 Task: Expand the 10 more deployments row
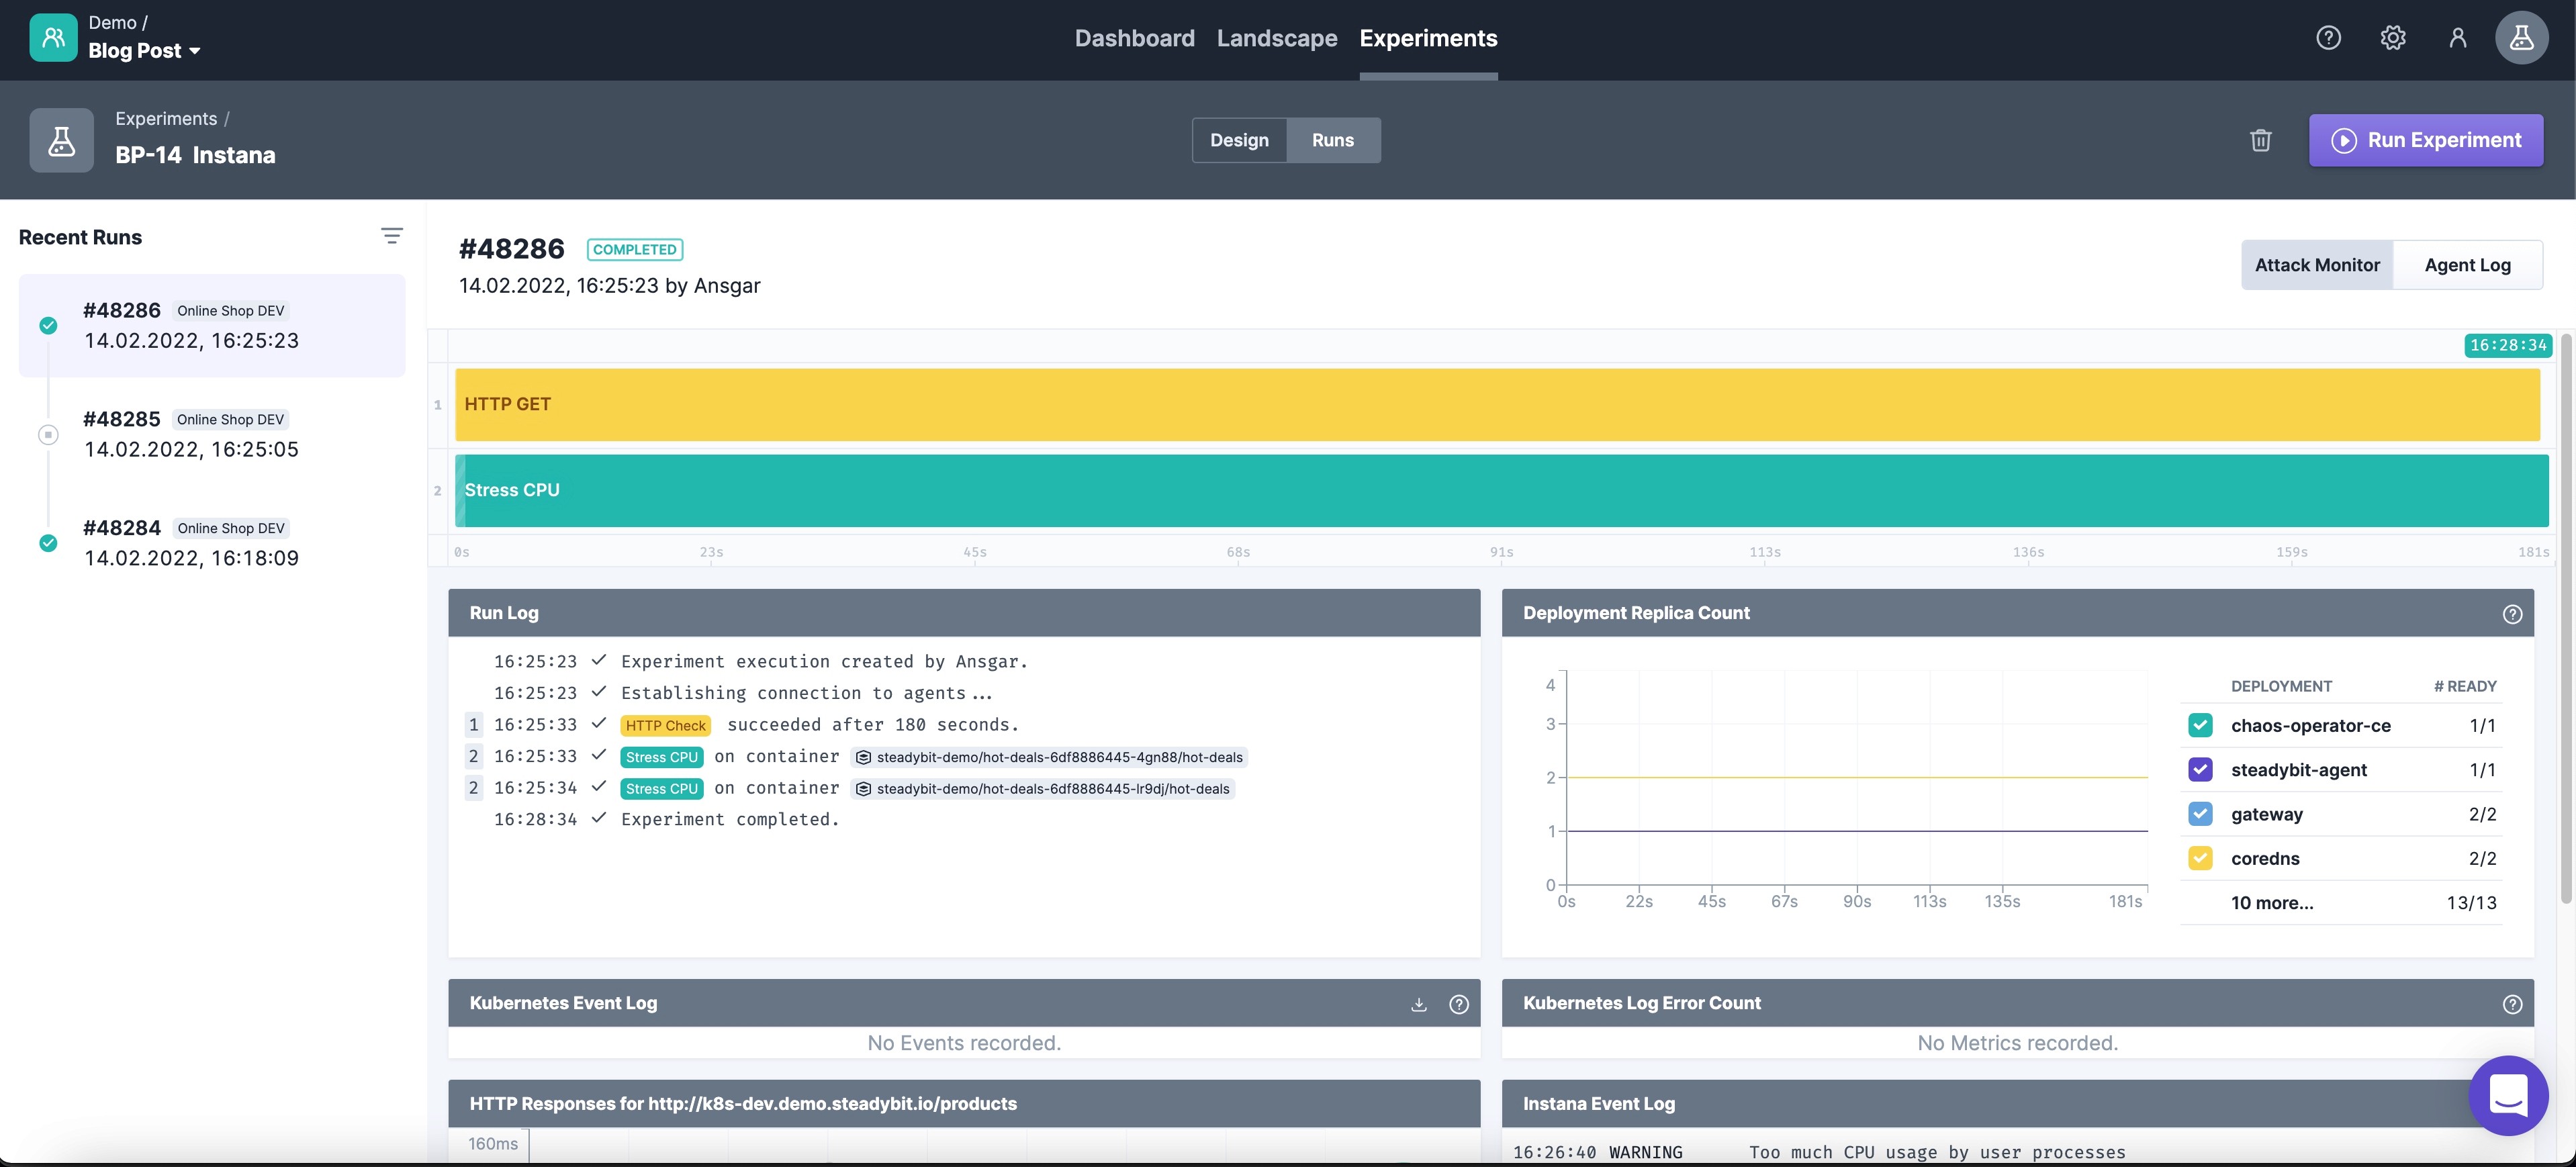coord(2271,903)
